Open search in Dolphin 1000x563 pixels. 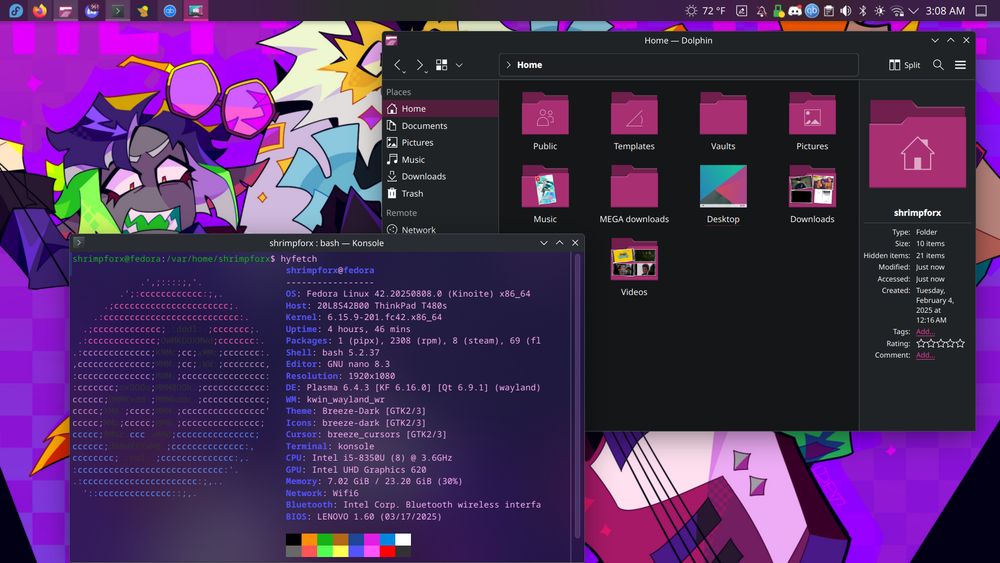point(938,65)
